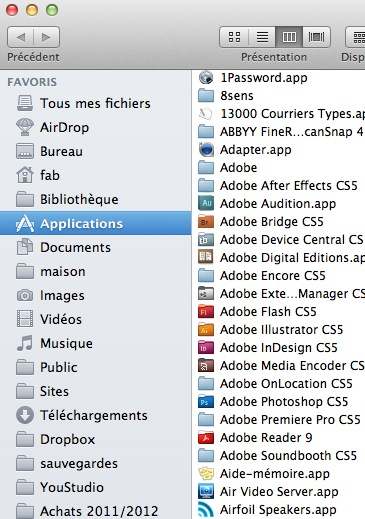Open the arrangement (Disposition) dropdown
Viewport: 365px width, 519px height.
coord(356,37)
